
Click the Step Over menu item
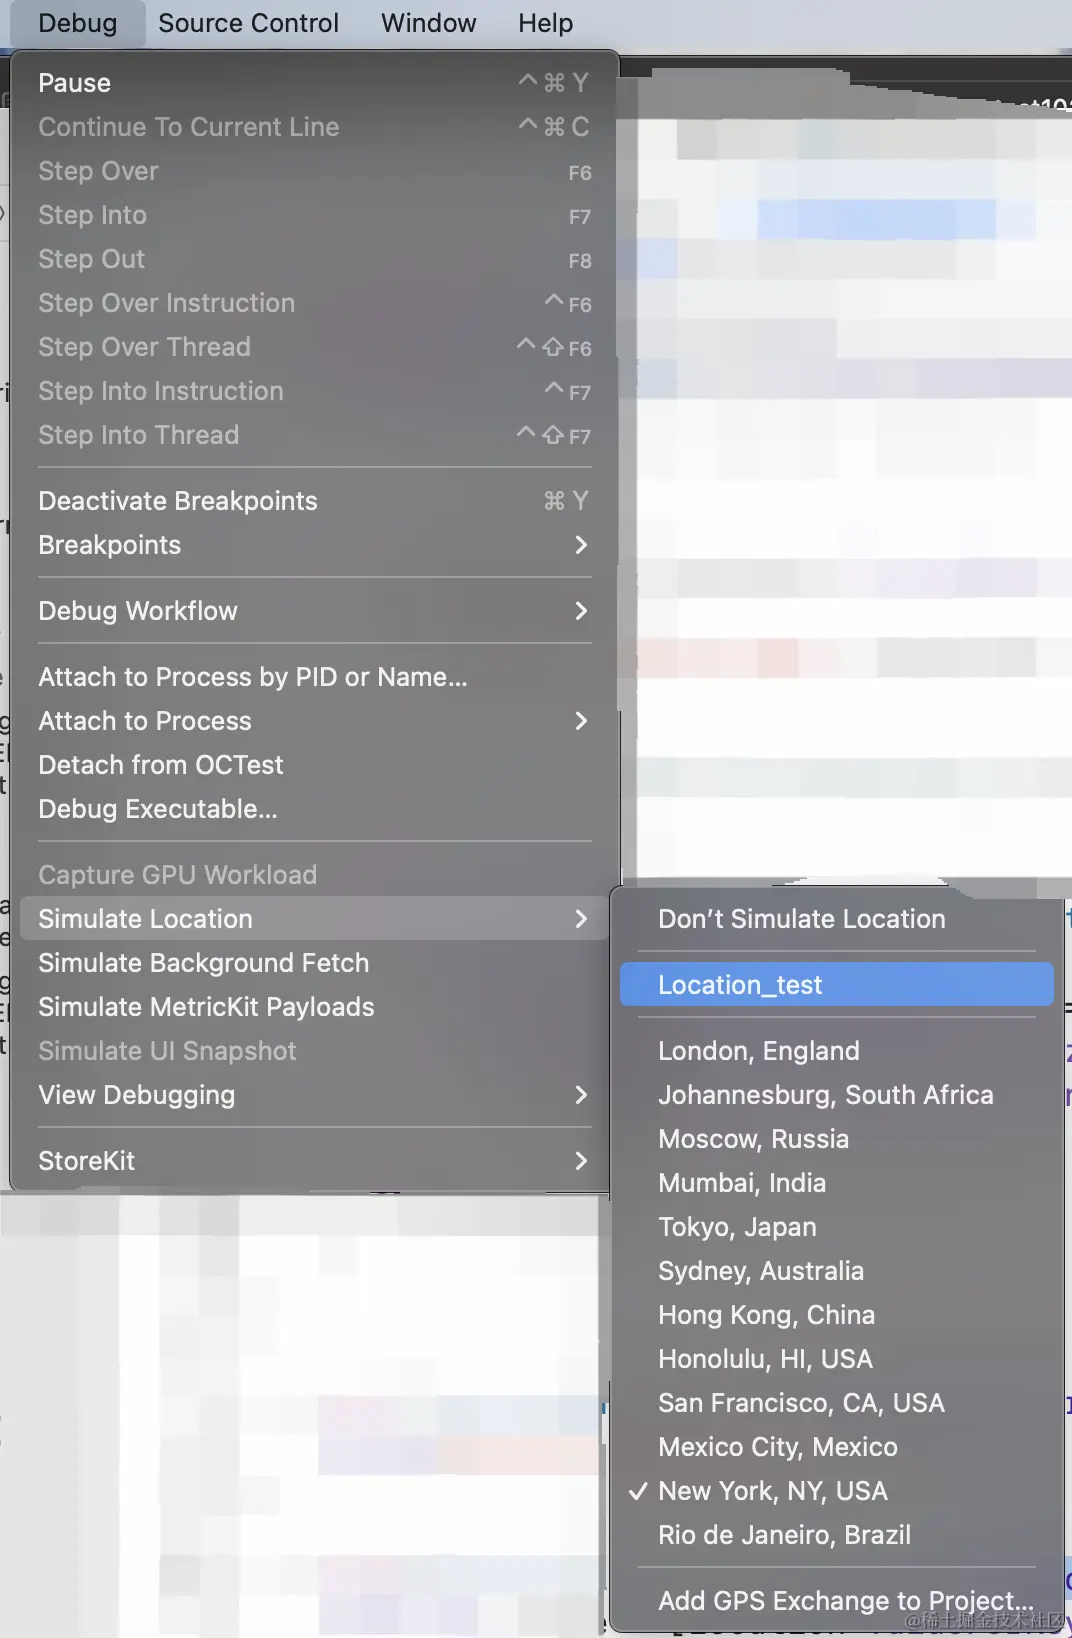[x=314, y=171]
